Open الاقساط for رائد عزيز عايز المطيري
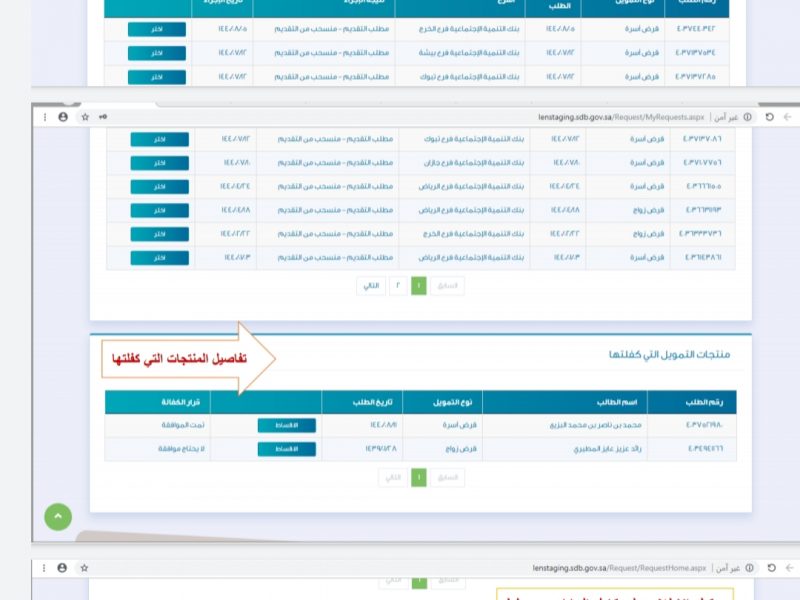800x600 pixels. coord(287,449)
